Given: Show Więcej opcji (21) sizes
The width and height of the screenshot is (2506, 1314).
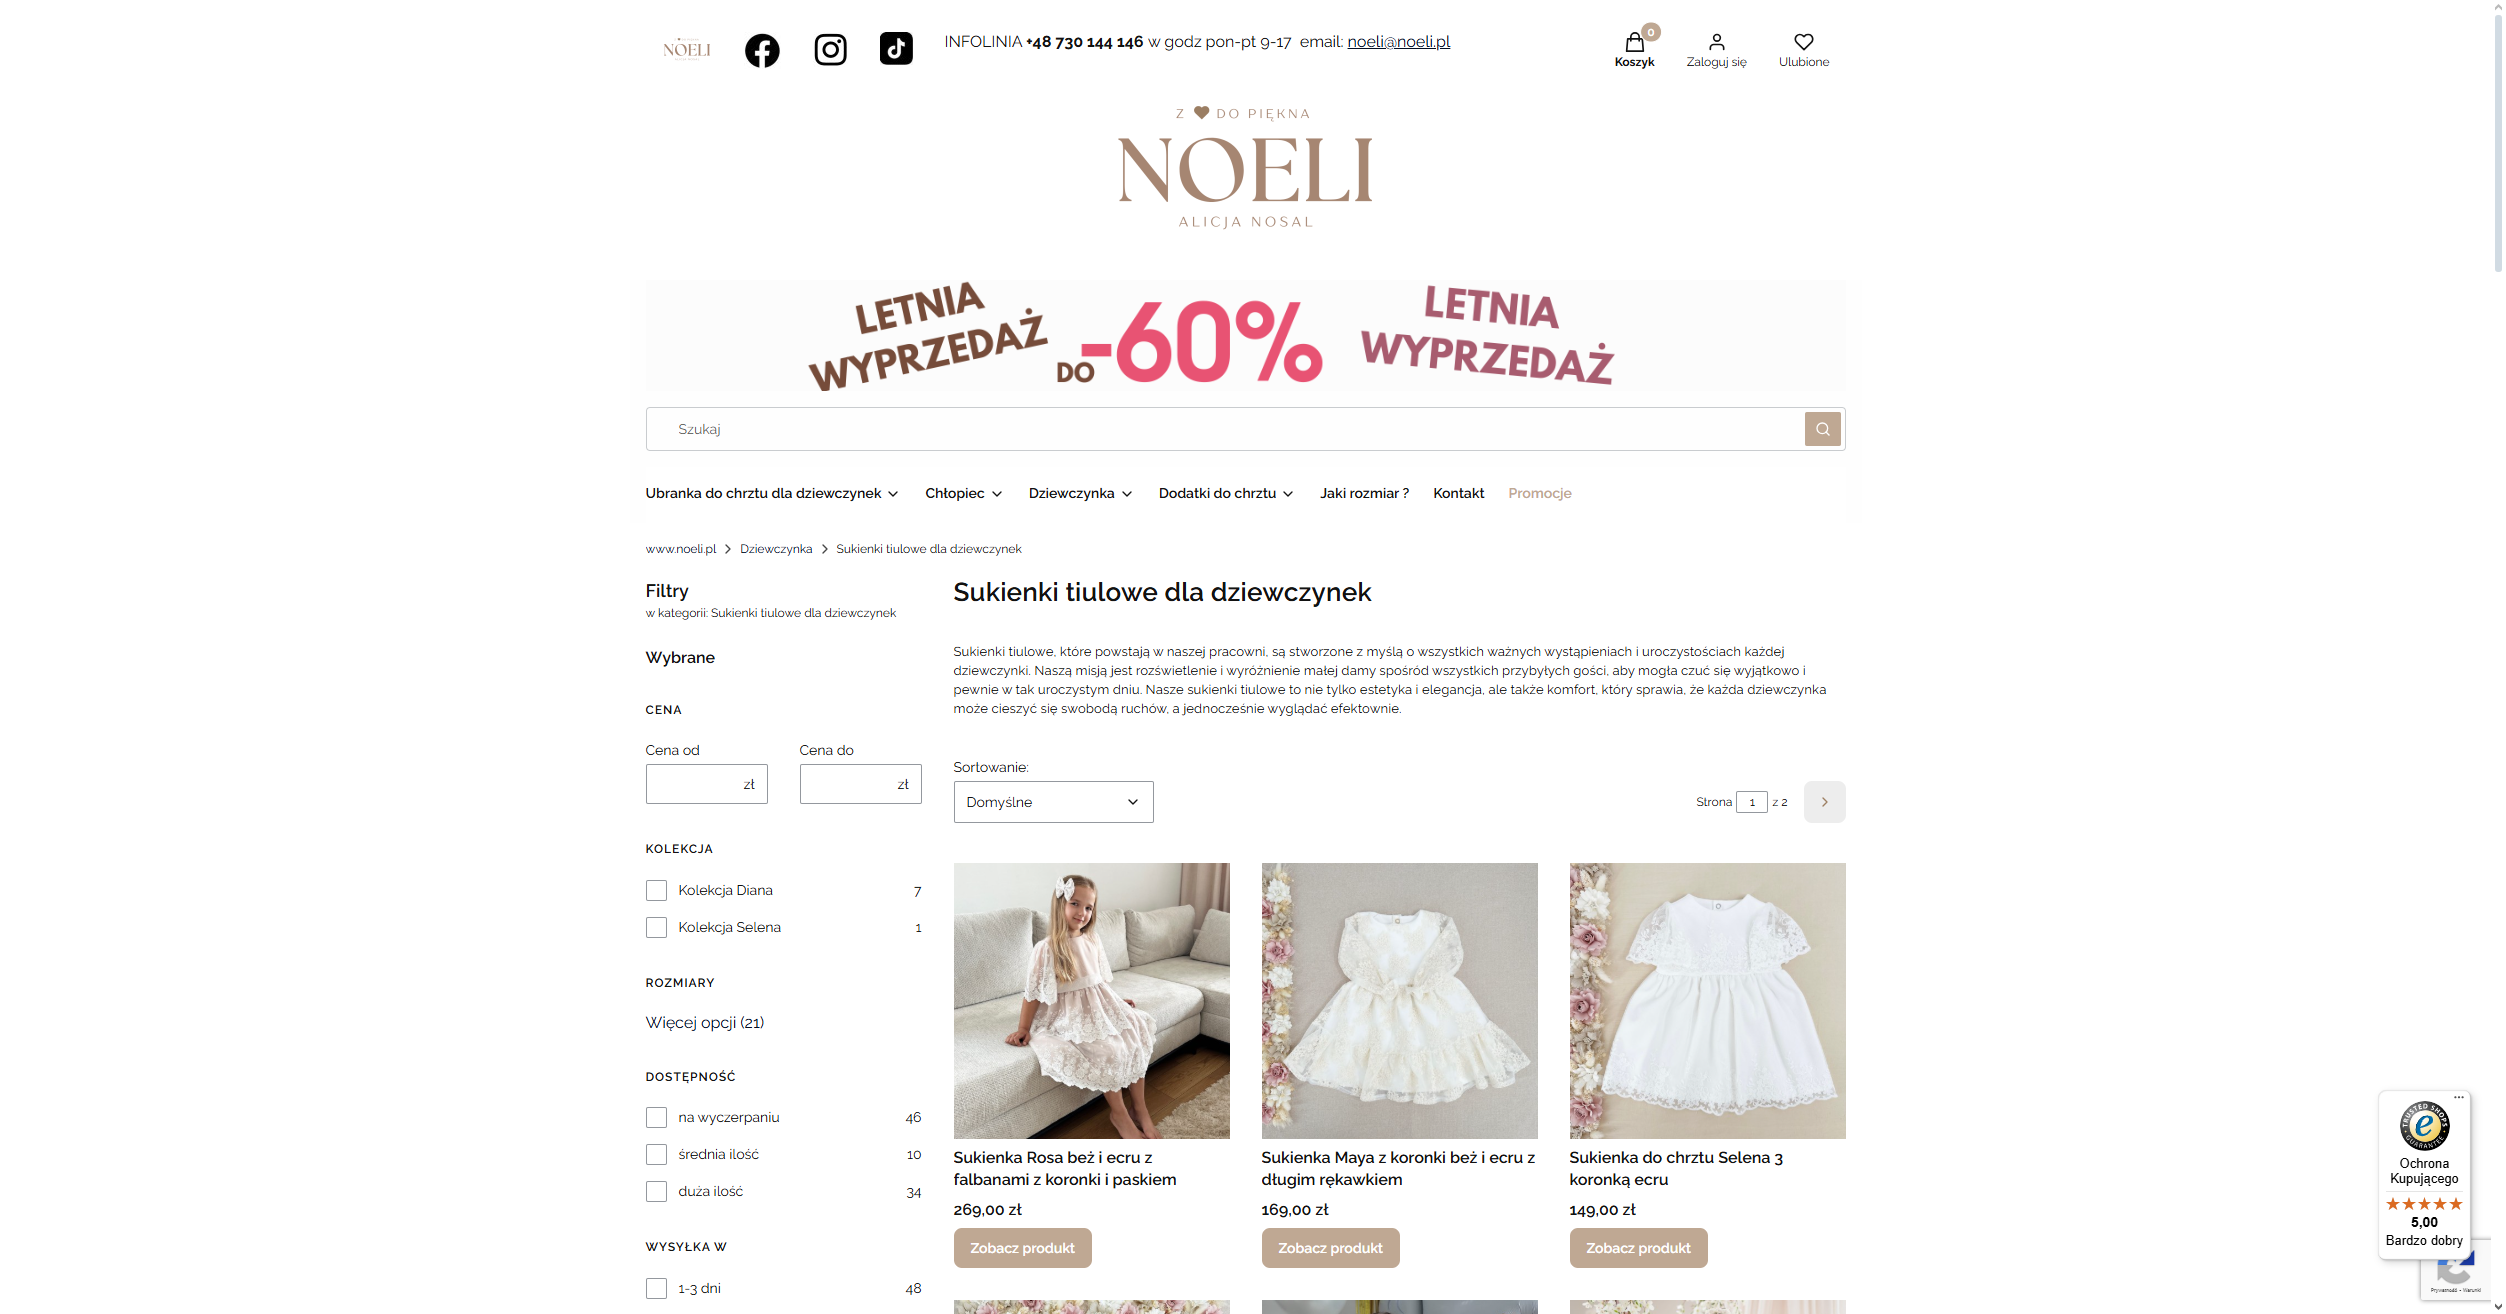Looking at the screenshot, I should (x=705, y=1022).
